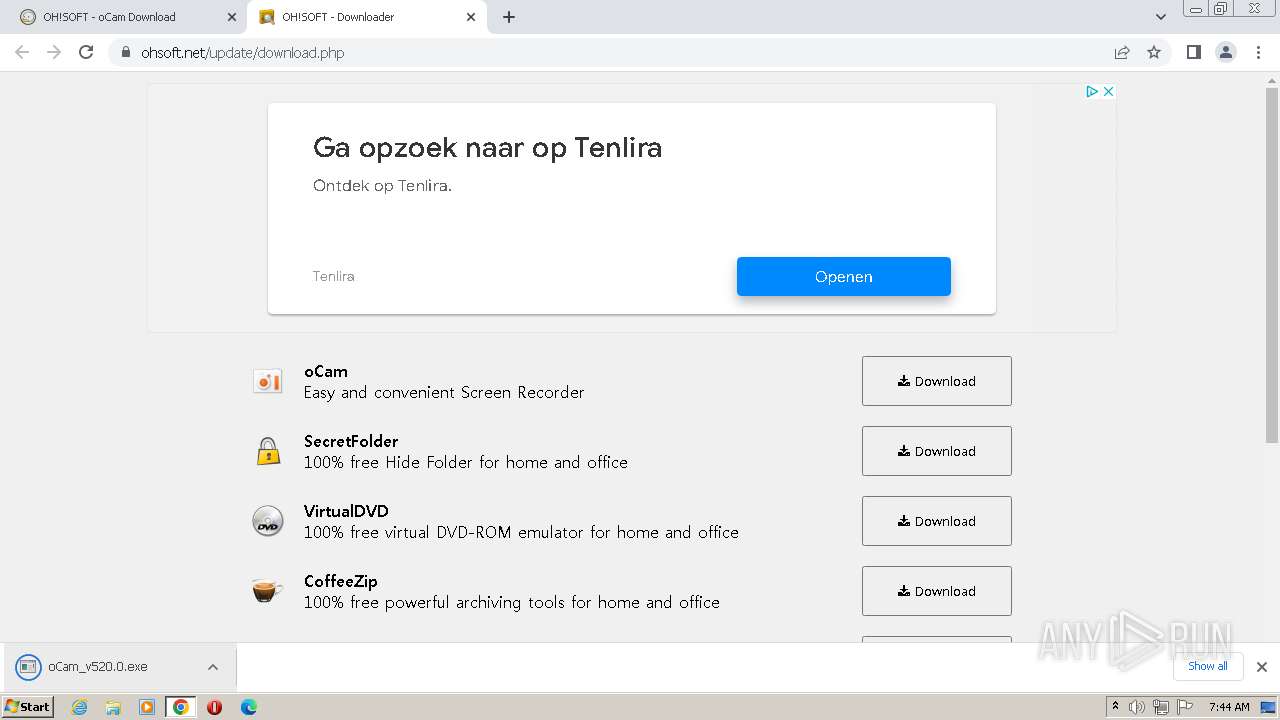Reload the current page

[x=86, y=52]
